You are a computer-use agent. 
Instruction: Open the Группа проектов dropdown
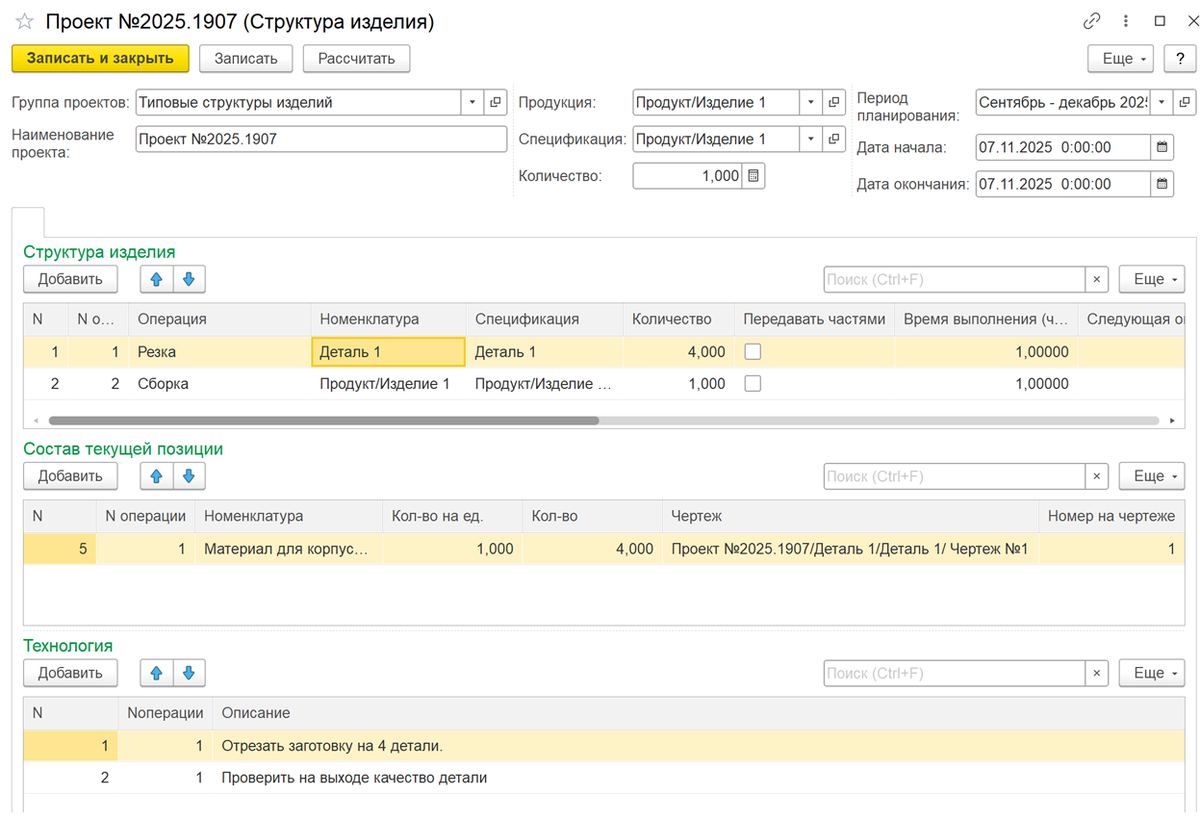[x=470, y=102]
